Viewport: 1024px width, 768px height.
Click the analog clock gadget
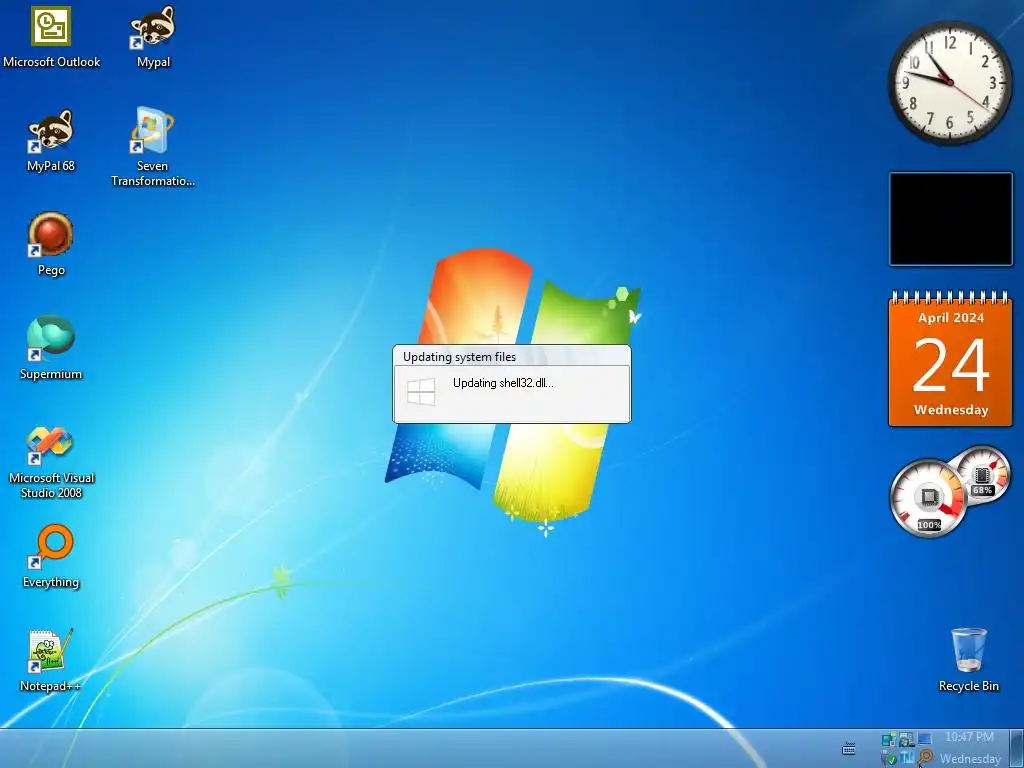[950, 82]
